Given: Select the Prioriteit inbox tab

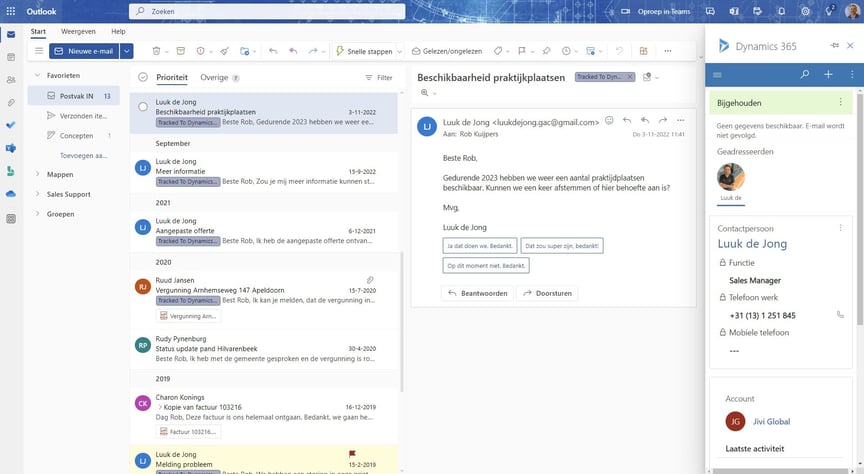Looking at the screenshot, I should click(x=172, y=77).
